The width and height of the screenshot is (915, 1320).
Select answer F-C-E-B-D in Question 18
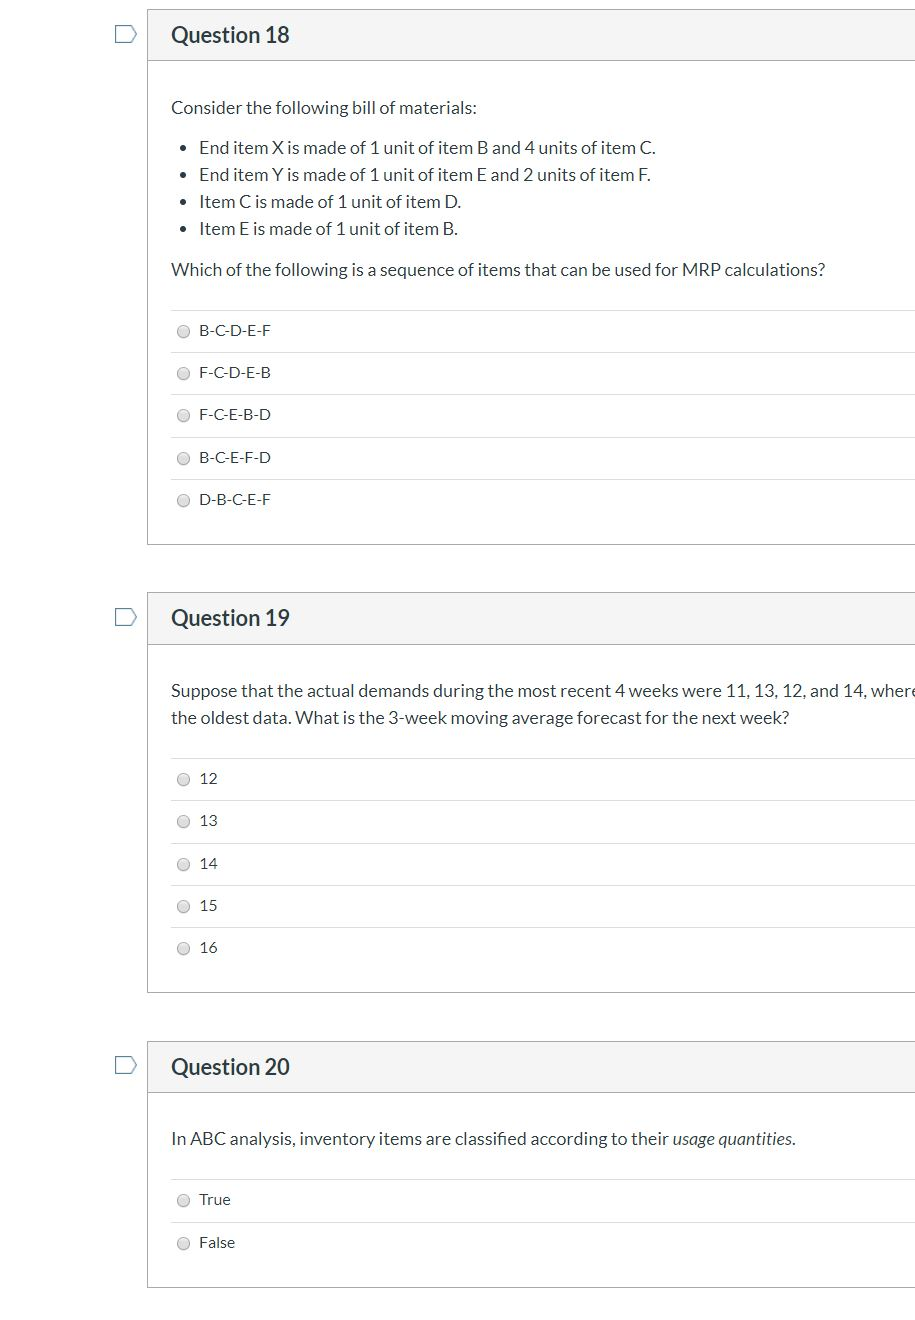183,414
